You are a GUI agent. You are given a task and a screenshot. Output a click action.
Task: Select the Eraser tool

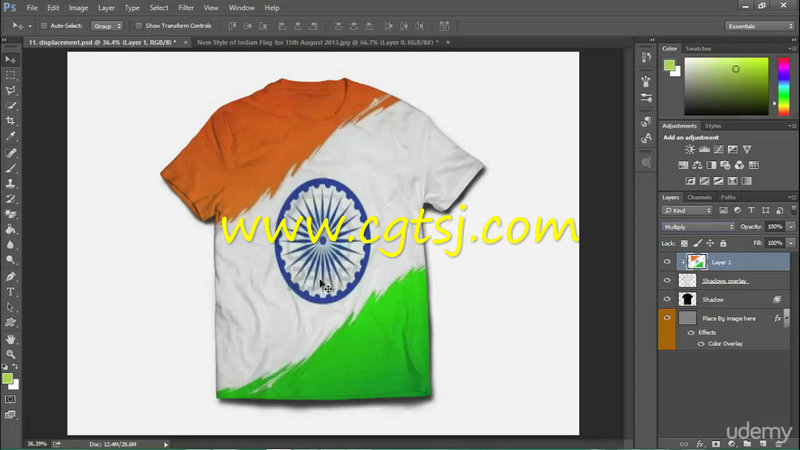point(10,214)
